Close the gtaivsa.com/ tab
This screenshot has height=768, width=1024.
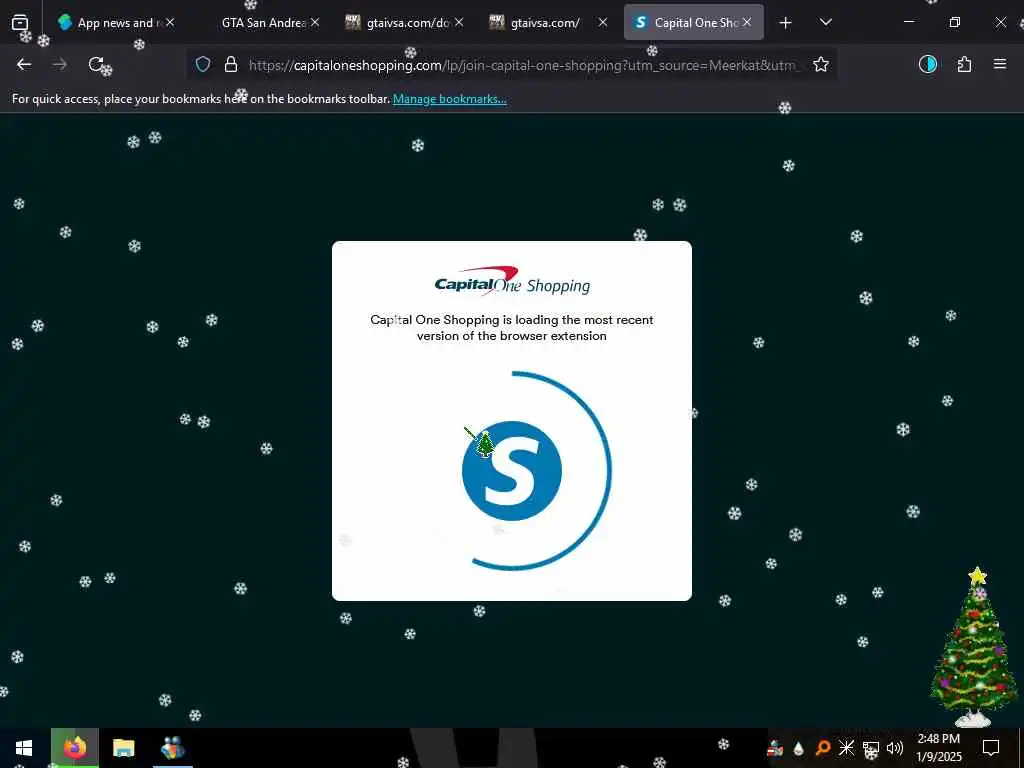pyautogui.click(x=603, y=22)
